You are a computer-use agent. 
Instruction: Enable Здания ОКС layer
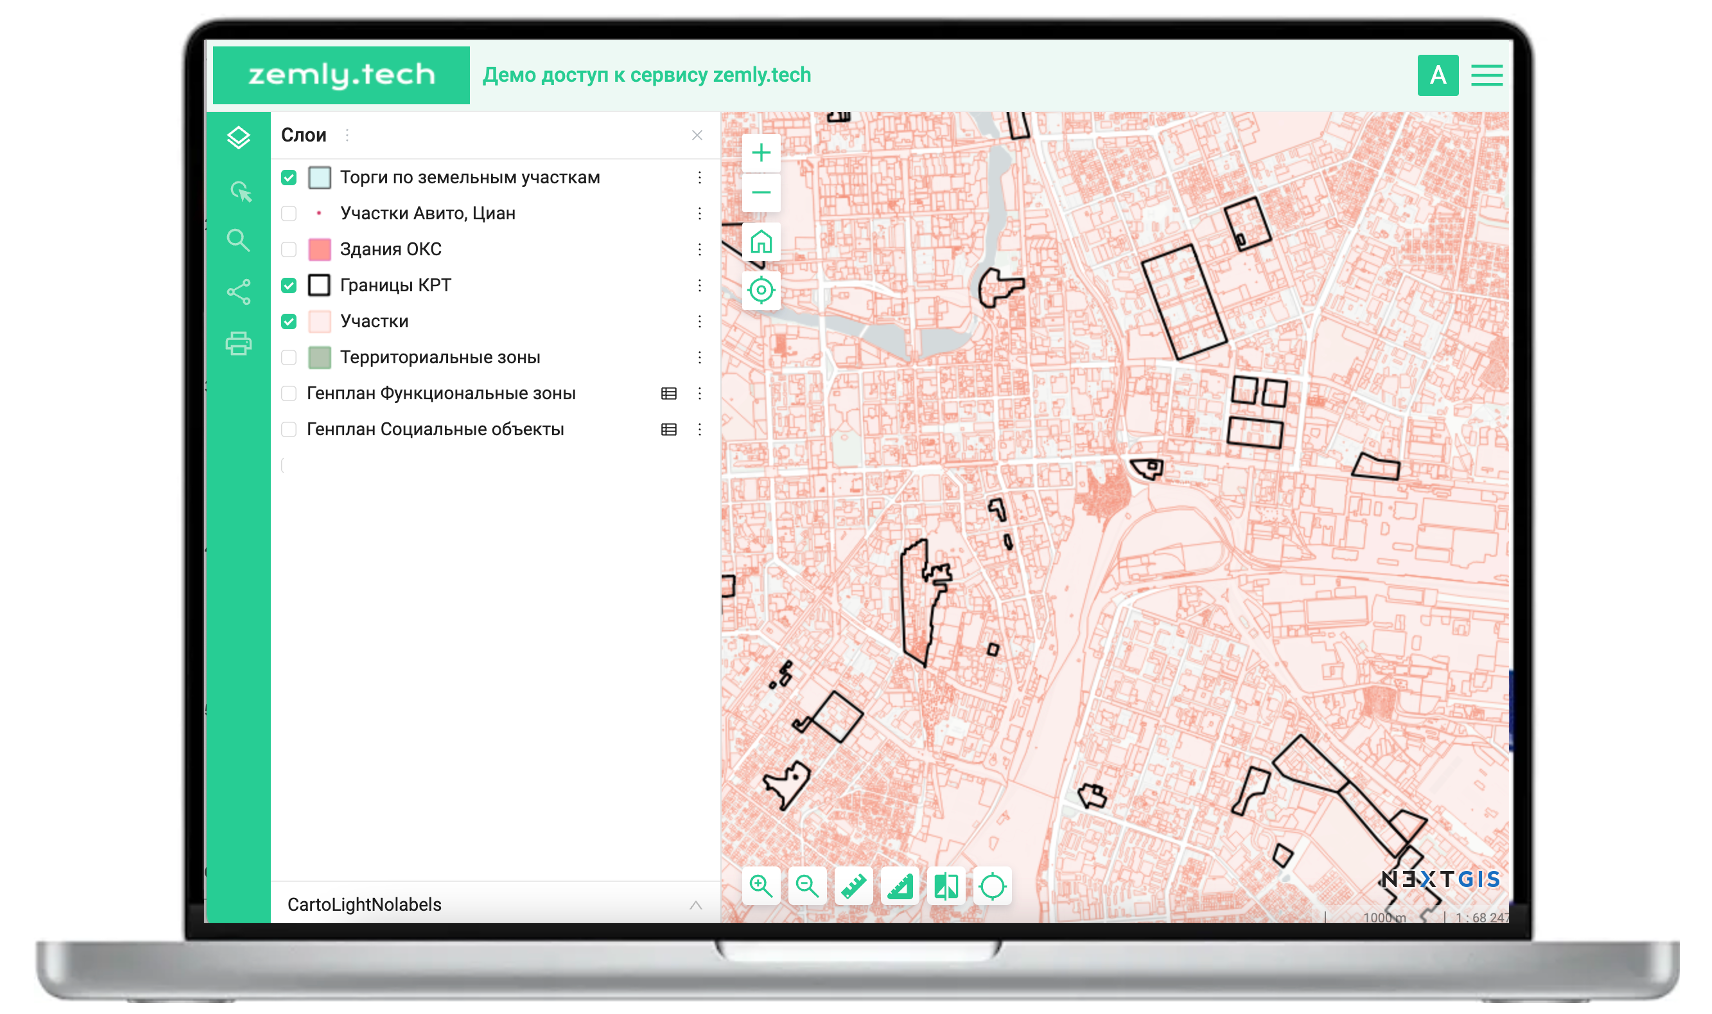click(x=289, y=250)
